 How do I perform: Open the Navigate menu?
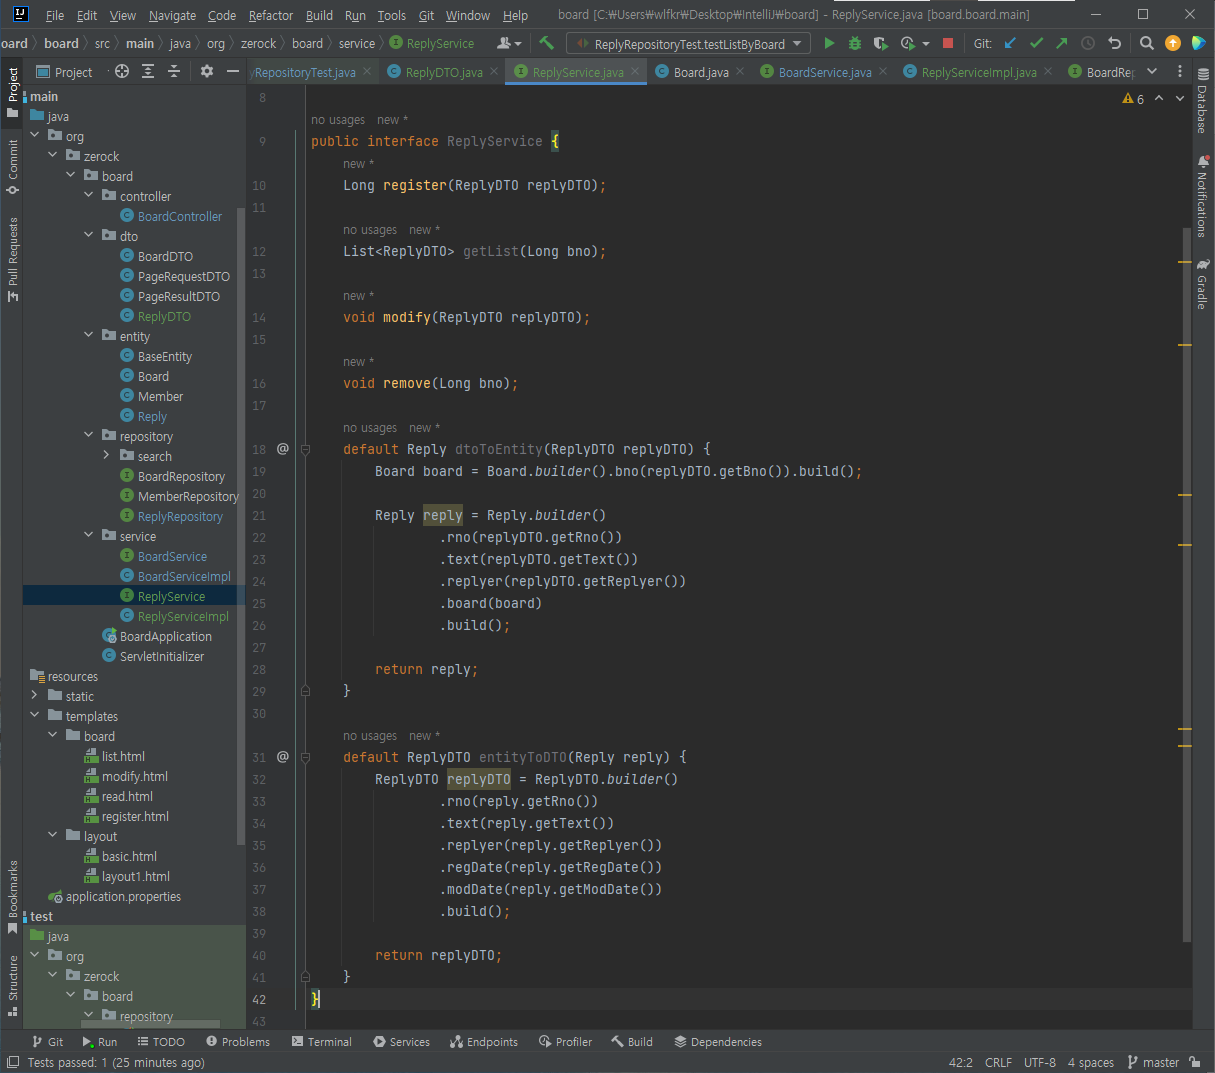[x=172, y=15]
